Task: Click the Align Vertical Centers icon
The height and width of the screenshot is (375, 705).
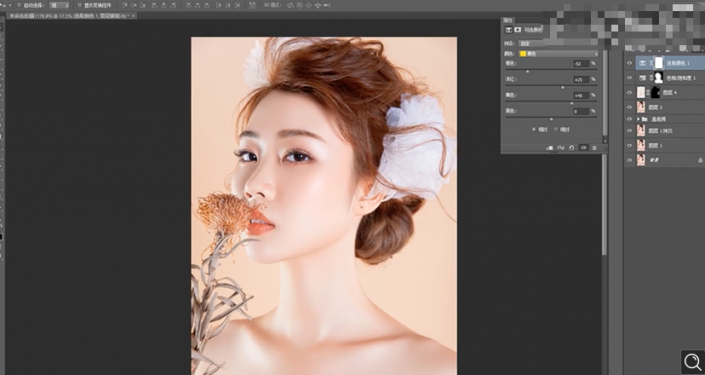Action: pyautogui.click(x=134, y=5)
